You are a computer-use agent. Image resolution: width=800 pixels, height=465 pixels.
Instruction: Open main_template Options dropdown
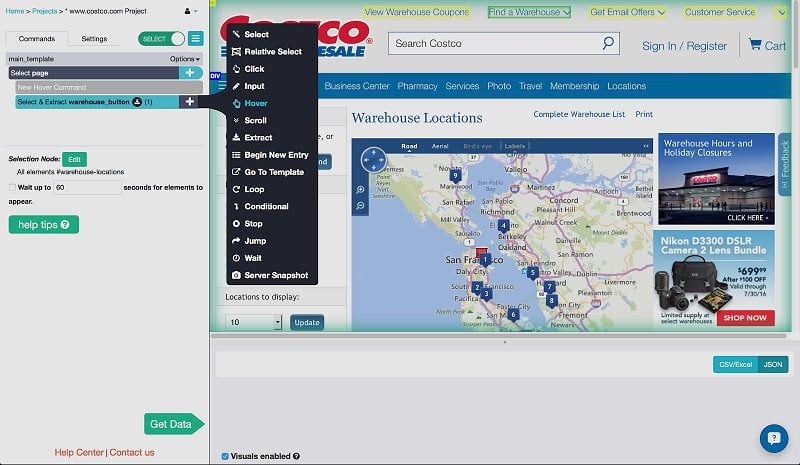pos(184,59)
